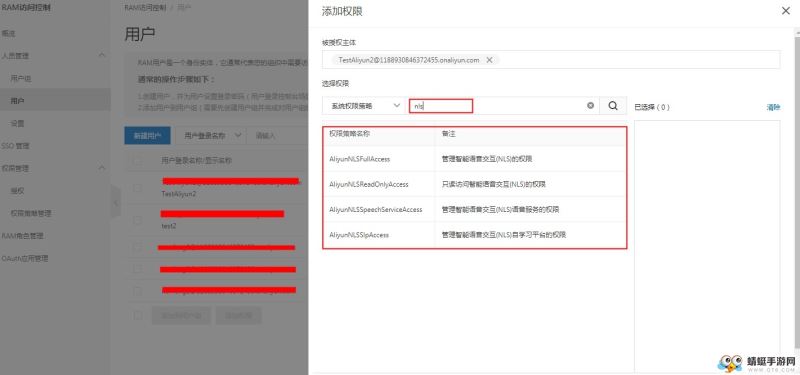
Task: Click the 新建用户 button
Action: click(x=147, y=136)
